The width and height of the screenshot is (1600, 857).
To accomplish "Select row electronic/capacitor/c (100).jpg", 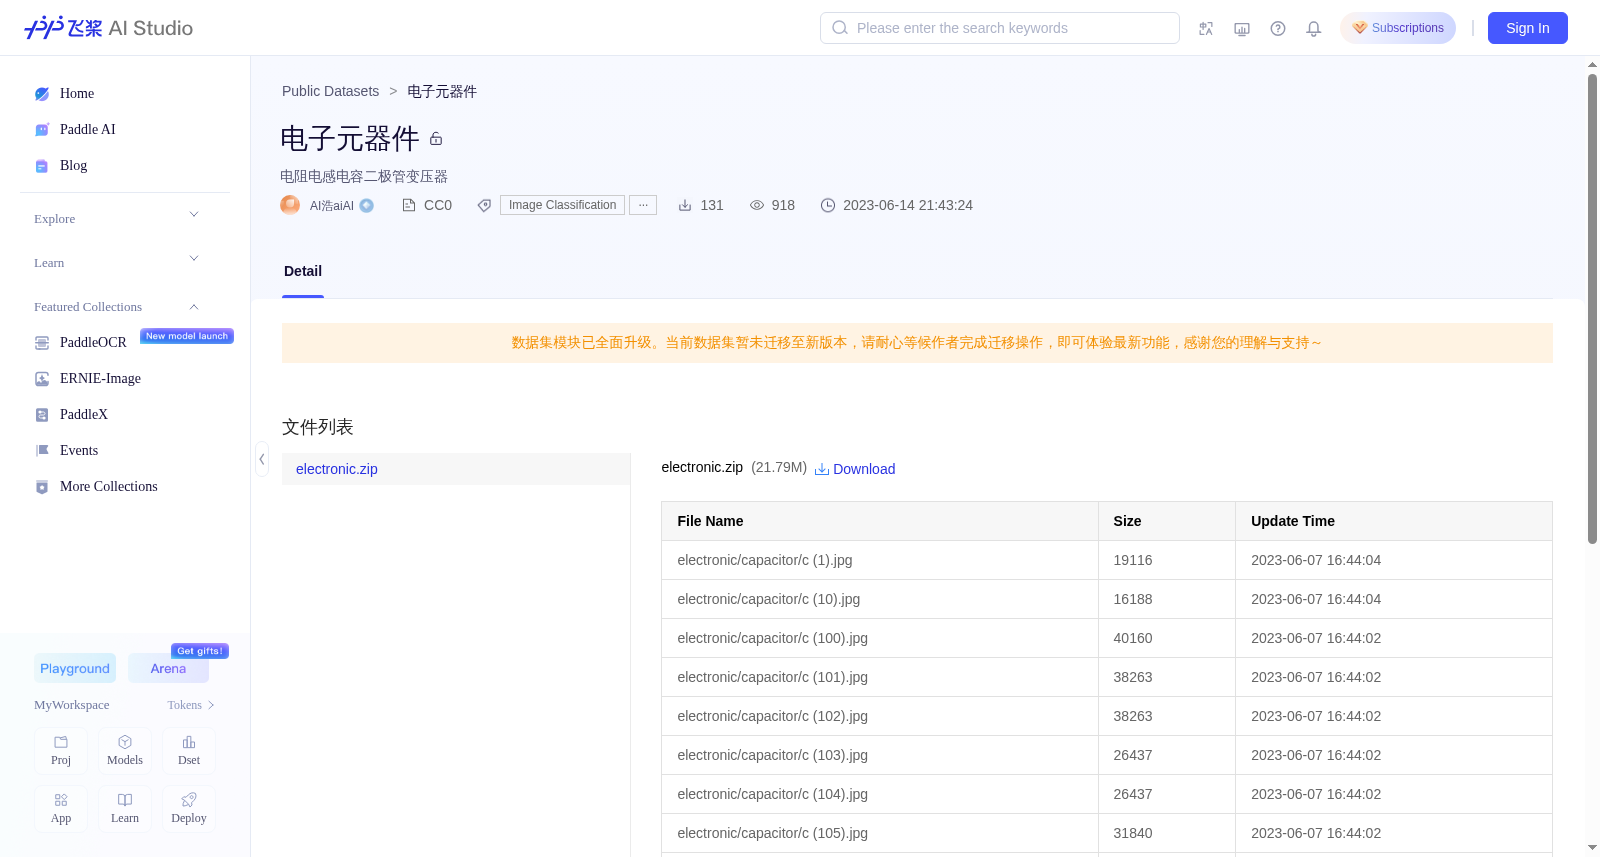I will [1107, 638].
